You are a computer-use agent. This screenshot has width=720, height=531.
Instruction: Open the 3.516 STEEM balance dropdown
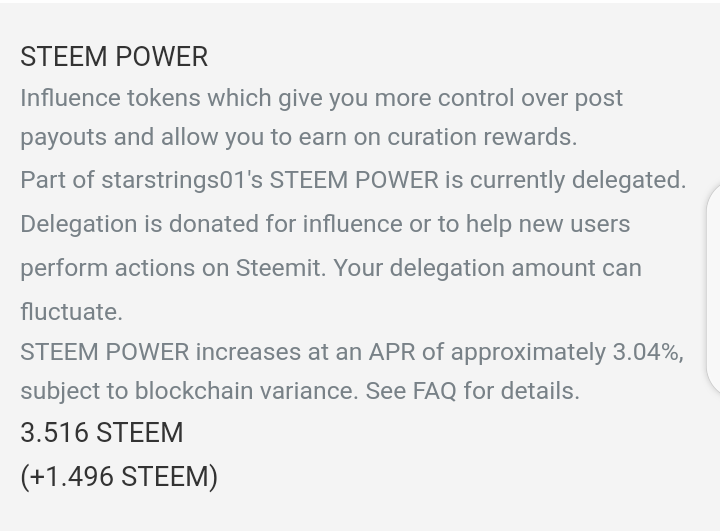tap(101, 433)
